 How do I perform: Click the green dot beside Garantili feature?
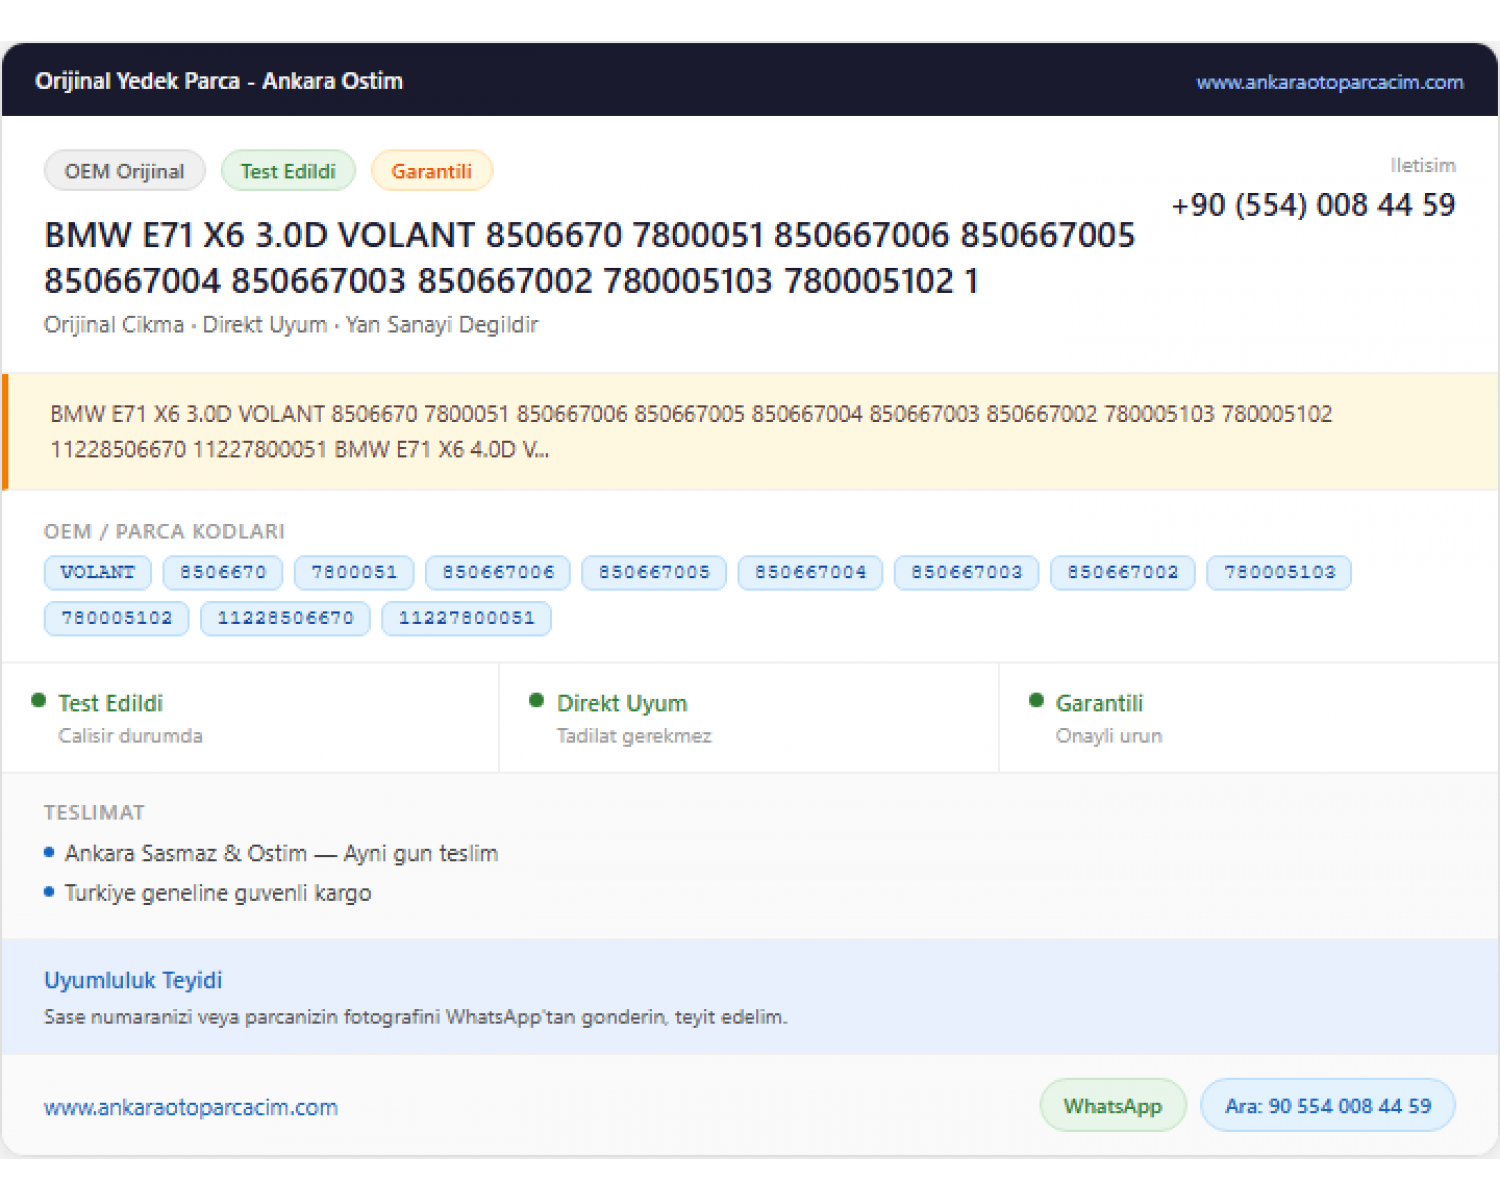1036,701
